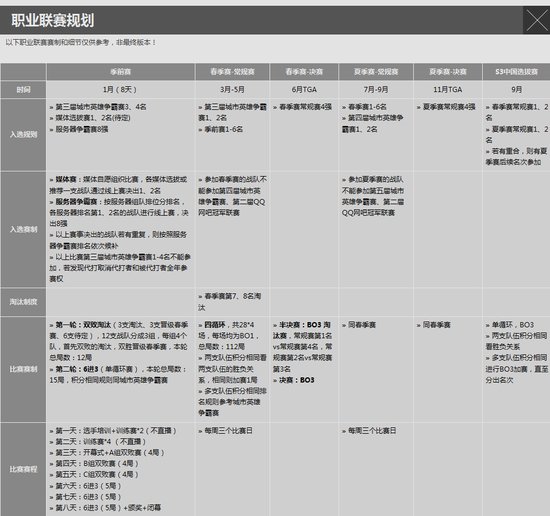Click the line 媒体选拔赛1、2名(待定)
Screen dimensions: 550x516
tap(90, 118)
